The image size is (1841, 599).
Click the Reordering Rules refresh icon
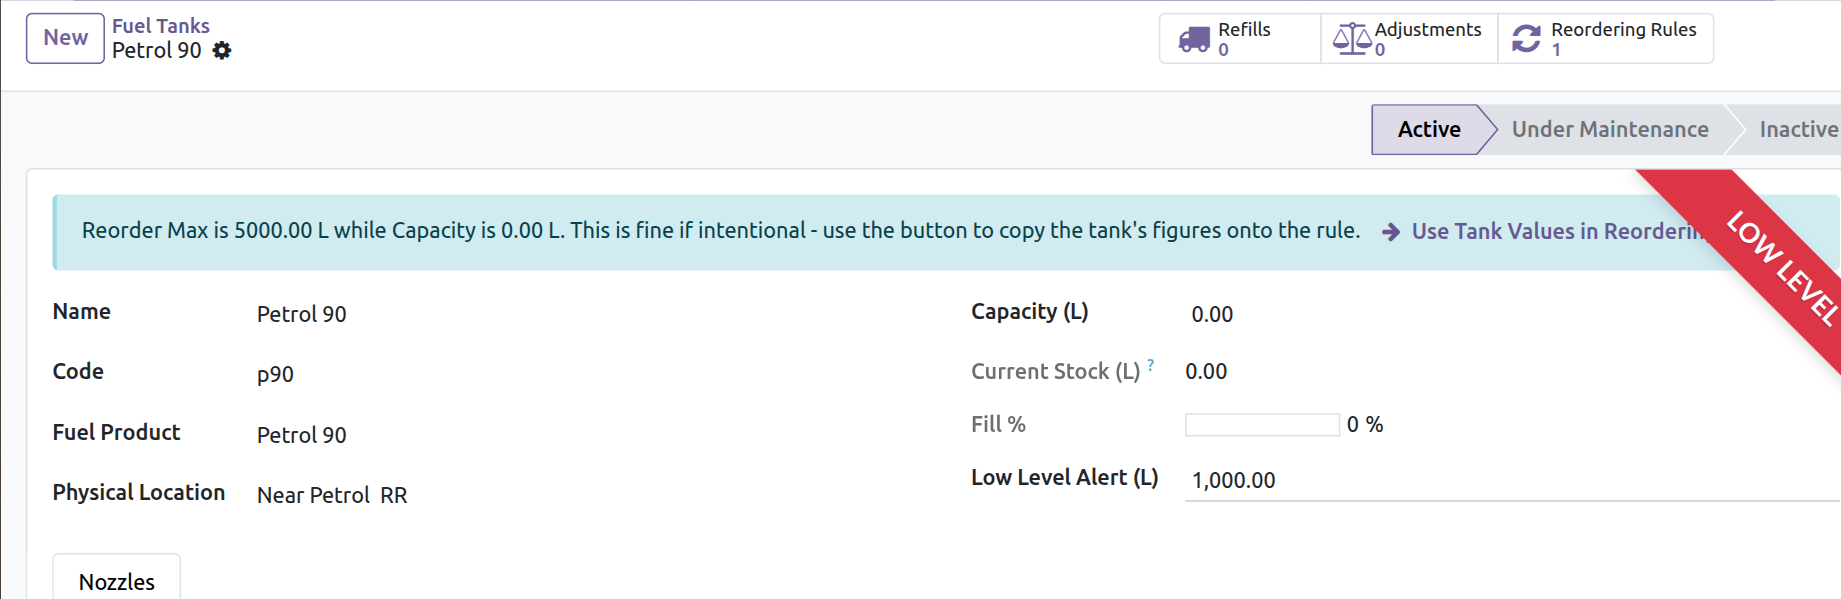1526,39
